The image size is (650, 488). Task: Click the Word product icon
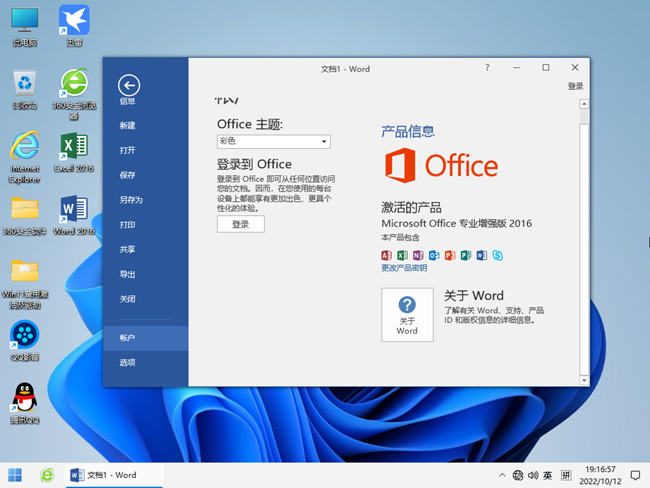pos(482,255)
